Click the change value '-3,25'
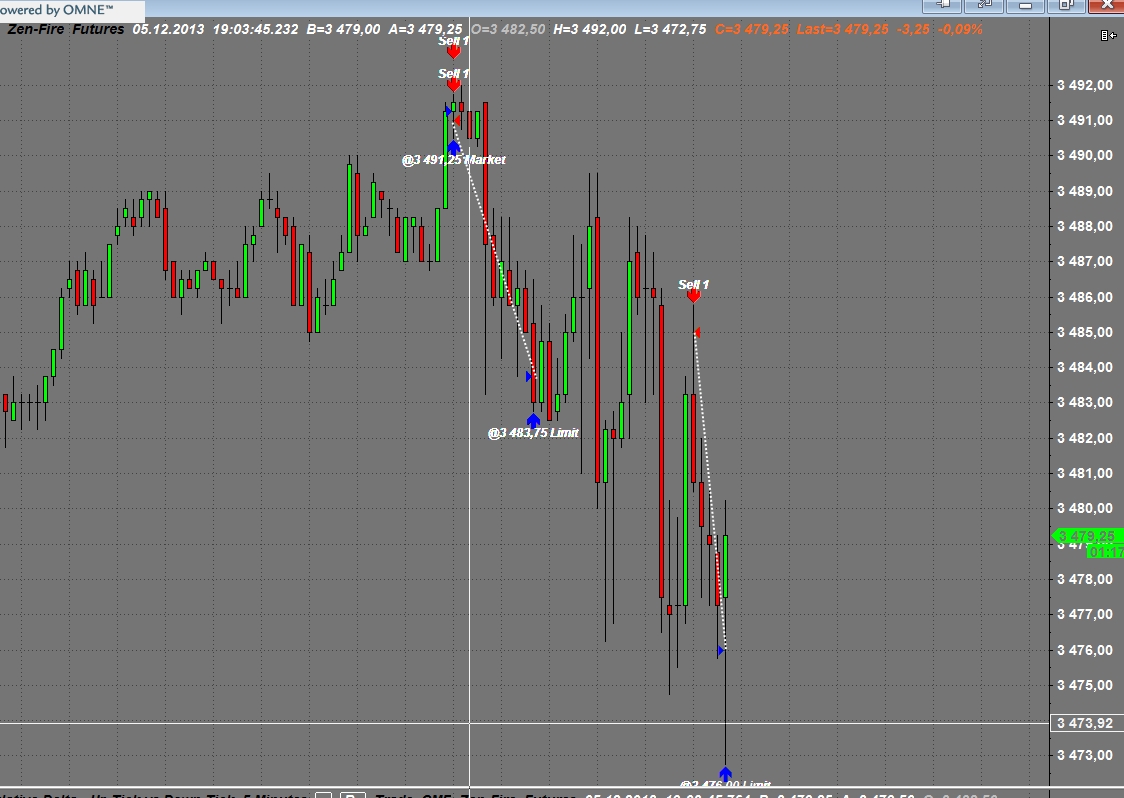This screenshot has height=798, width=1124. pyautogui.click(x=913, y=29)
